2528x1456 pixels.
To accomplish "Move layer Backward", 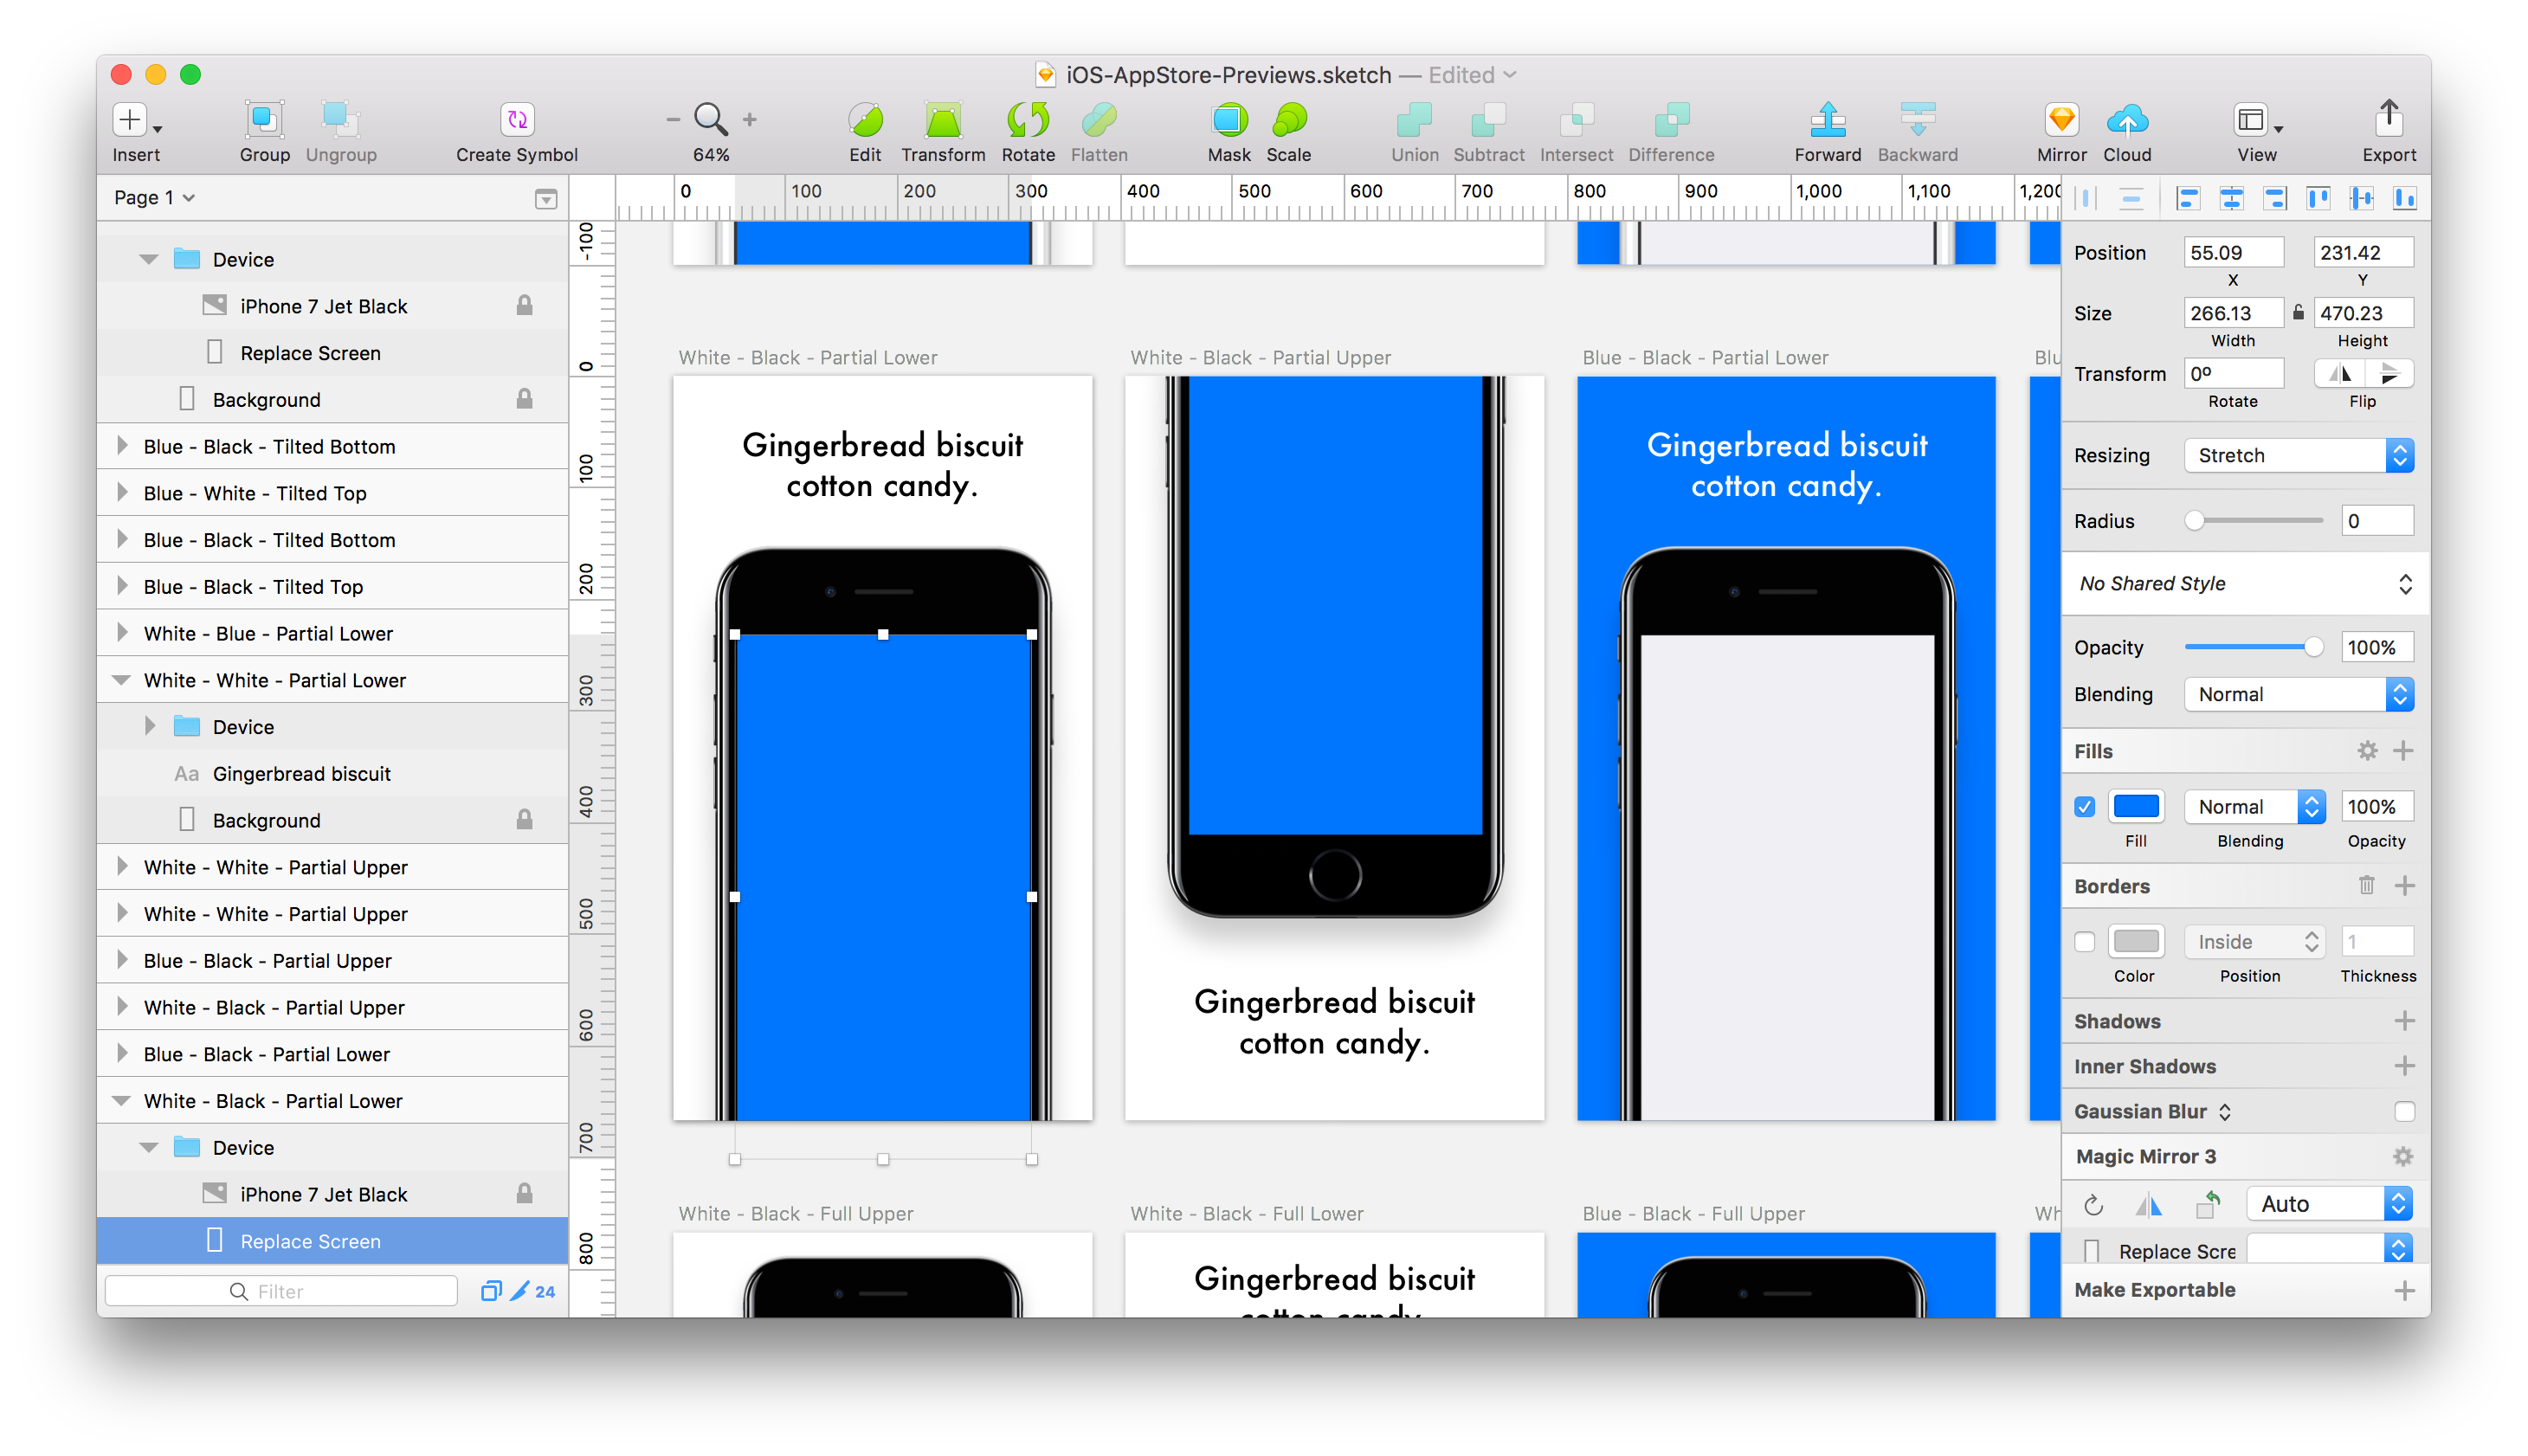I will [x=1917, y=120].
